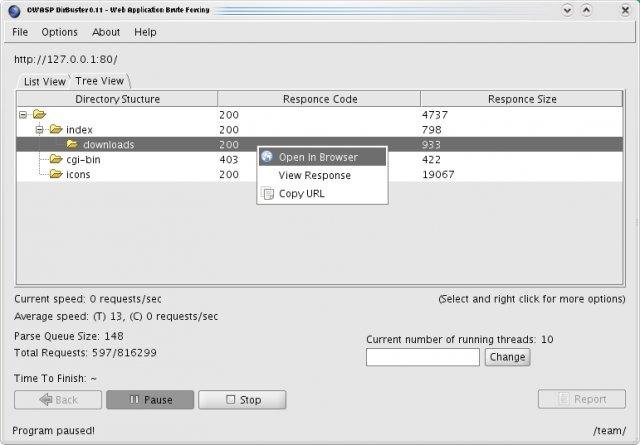The width and height of the screenshot is (640, 445).
Task: Choose Copy URL from context menu
Action: pos(322,194)
